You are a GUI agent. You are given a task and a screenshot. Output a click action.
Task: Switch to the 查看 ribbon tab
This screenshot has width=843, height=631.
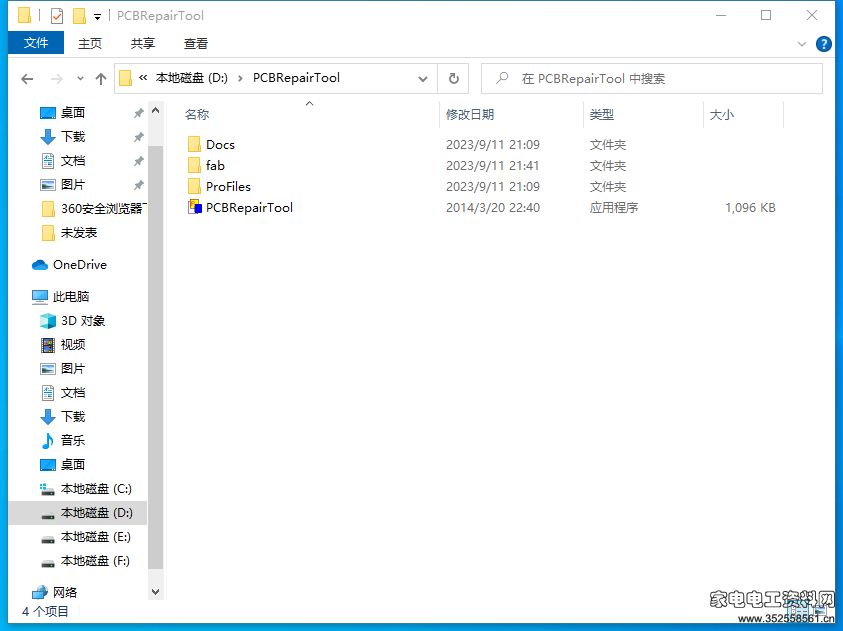click(196, 44)
